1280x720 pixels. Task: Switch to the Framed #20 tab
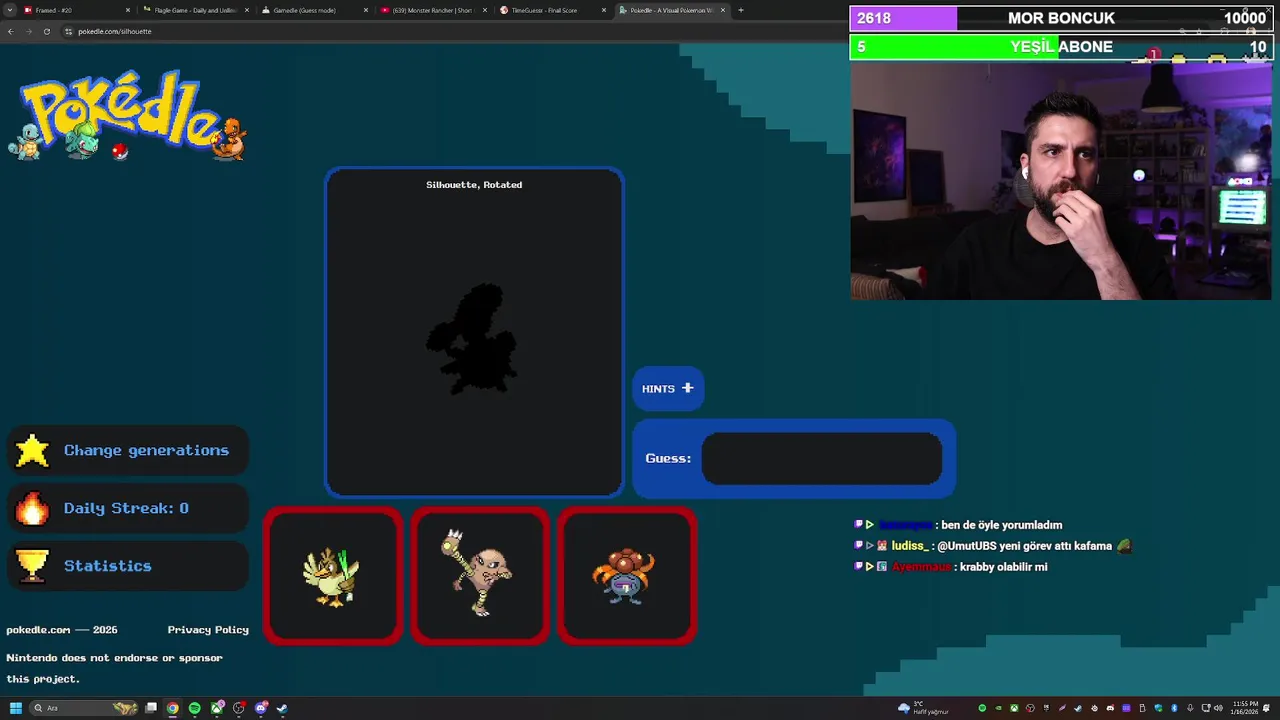click(76, 10)
